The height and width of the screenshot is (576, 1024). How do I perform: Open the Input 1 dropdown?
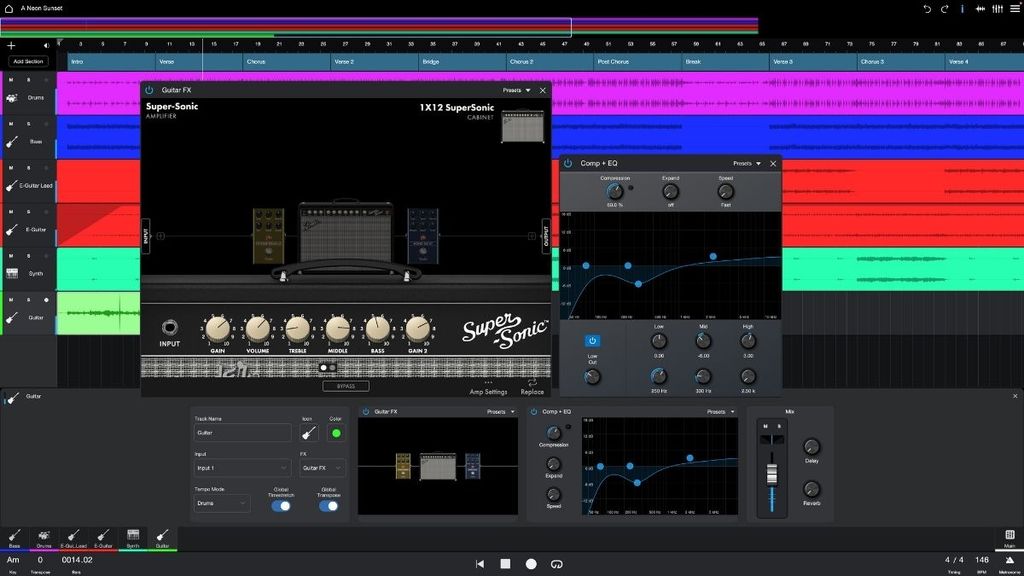point(242,467)
